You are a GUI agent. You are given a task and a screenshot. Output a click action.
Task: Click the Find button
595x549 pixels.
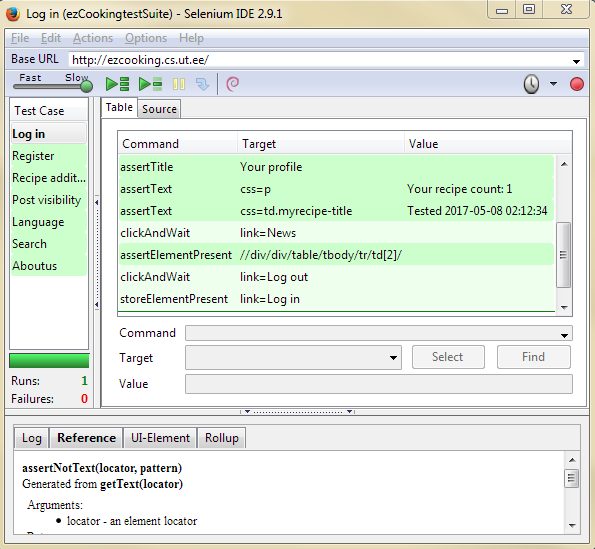(x=534, y=357)
